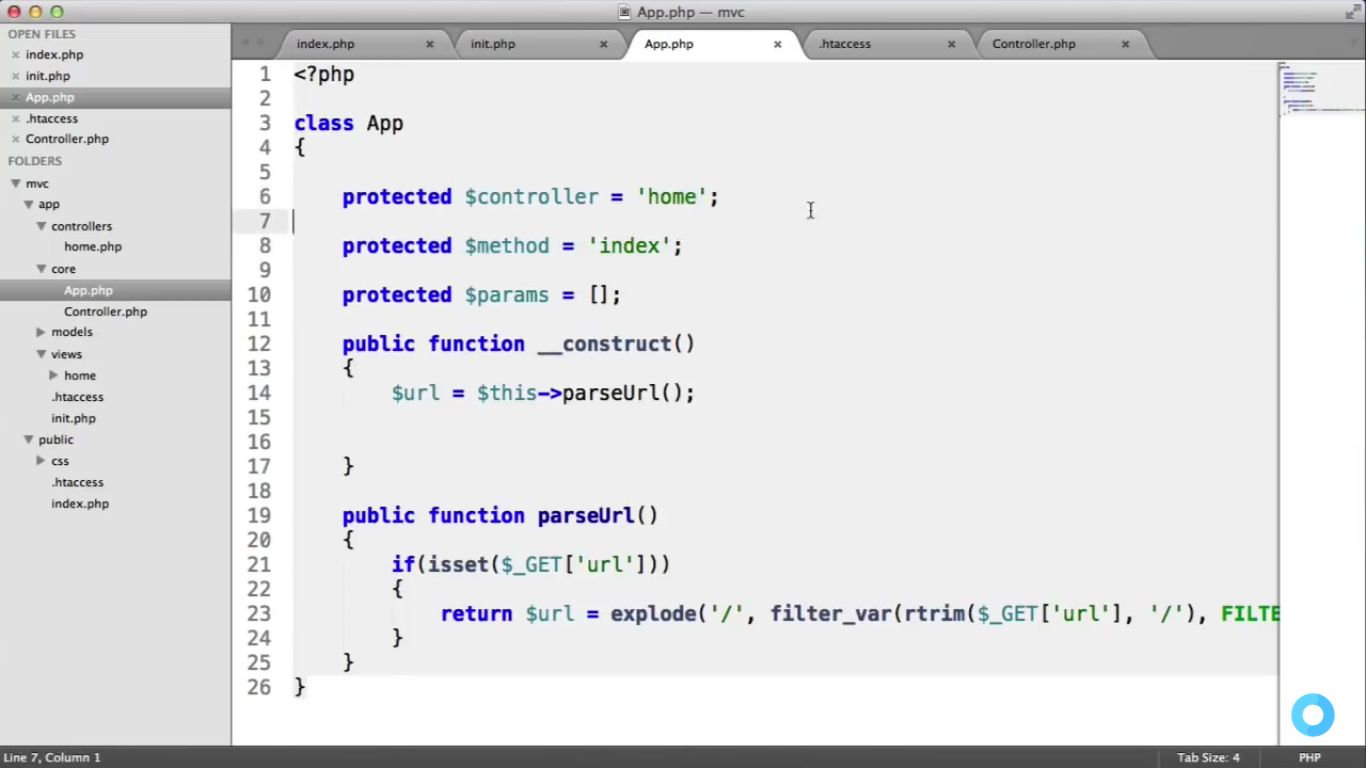Image resolution: width=1366 pixels, height=768 pixels.
Task: Close the App.php tab
Action: (x=778, y=44)
